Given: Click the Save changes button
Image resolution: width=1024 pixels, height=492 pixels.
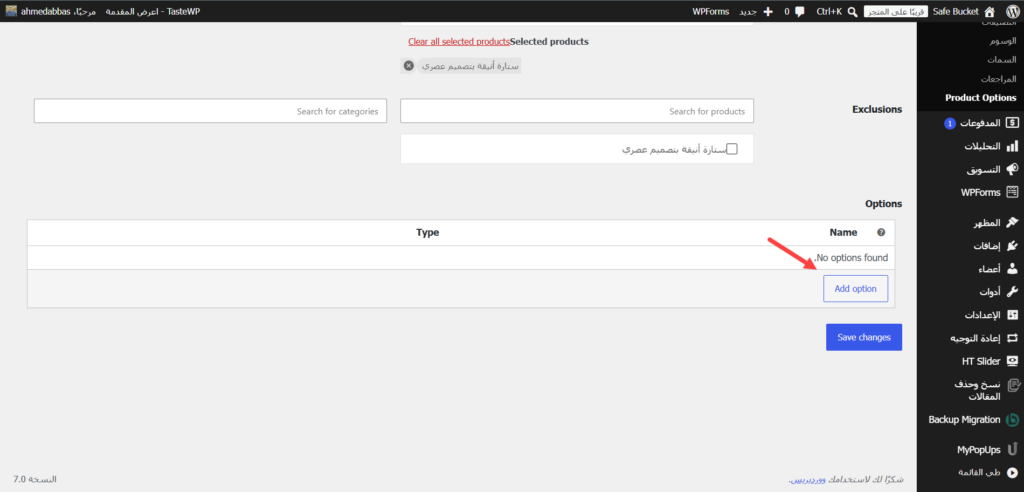Looking at the screenshot, I should pos(864,337).
